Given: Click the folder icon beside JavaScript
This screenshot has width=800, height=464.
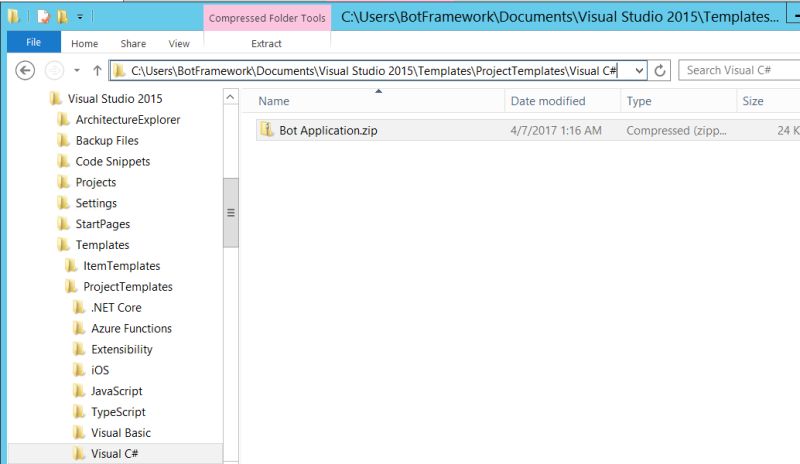Looking at the screenshot, I should coord(79,391).
